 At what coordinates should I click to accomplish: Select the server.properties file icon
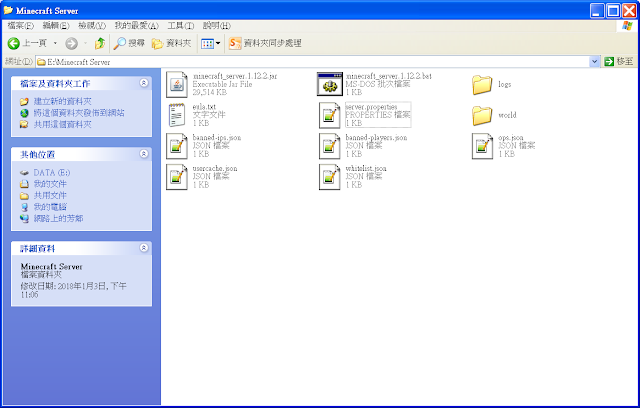point(330,115)
